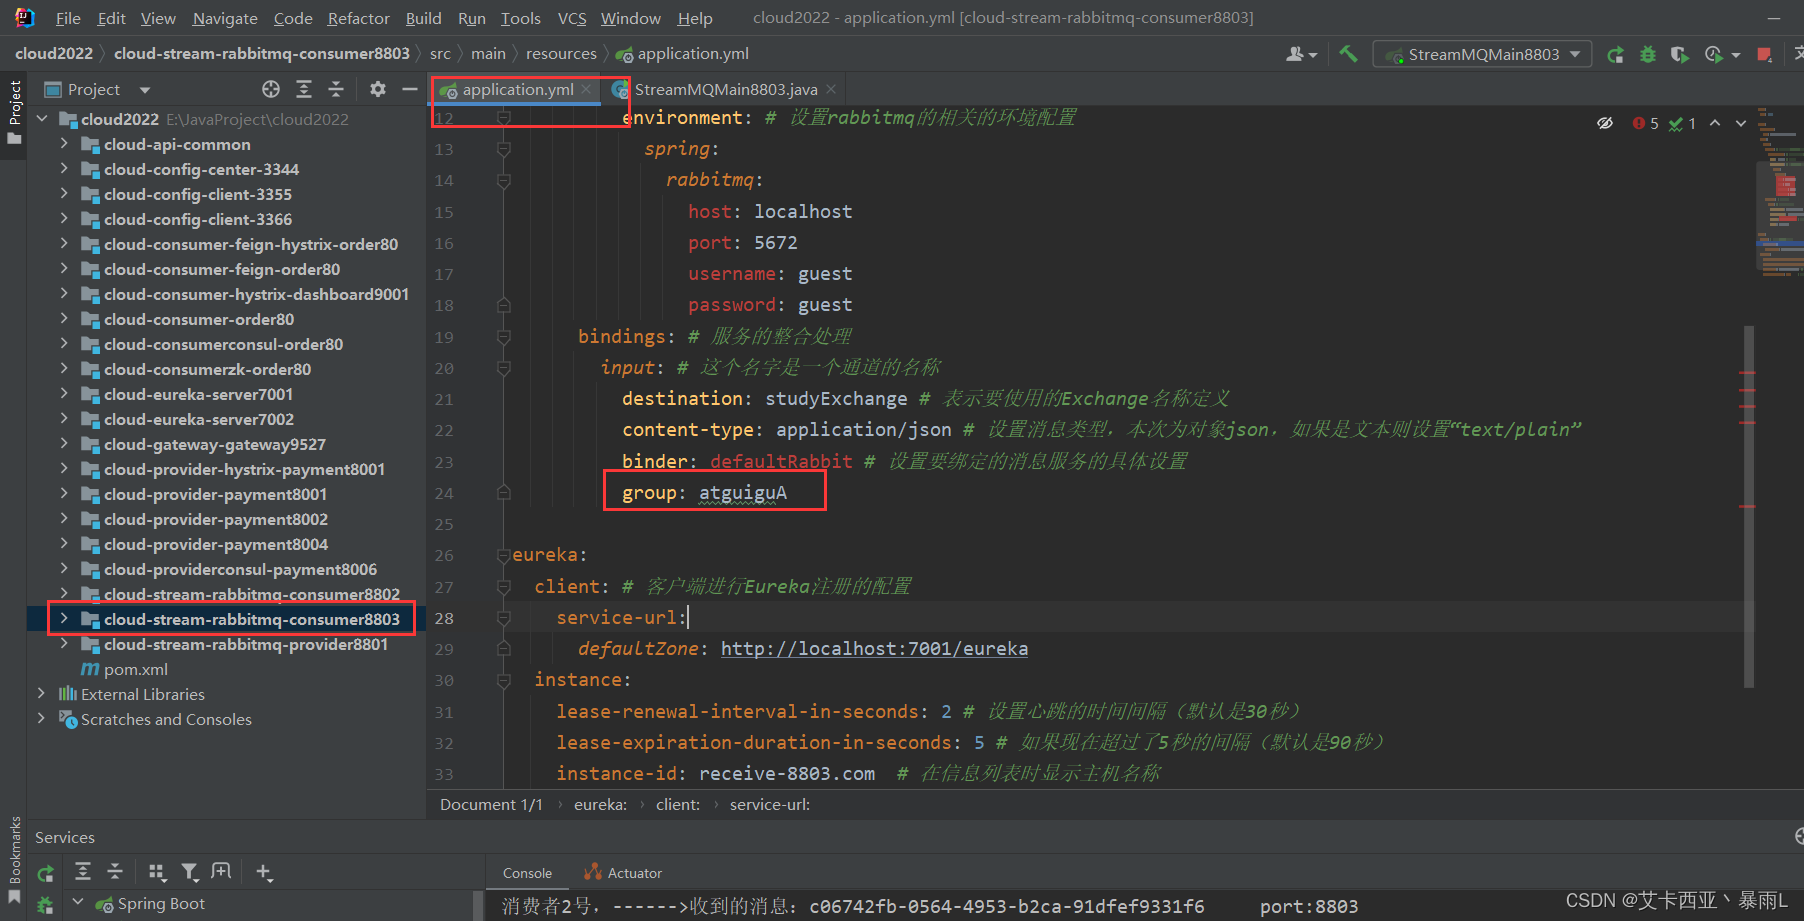
Task: Click the editor vertical scrollbar
Action: point(1749,506)
